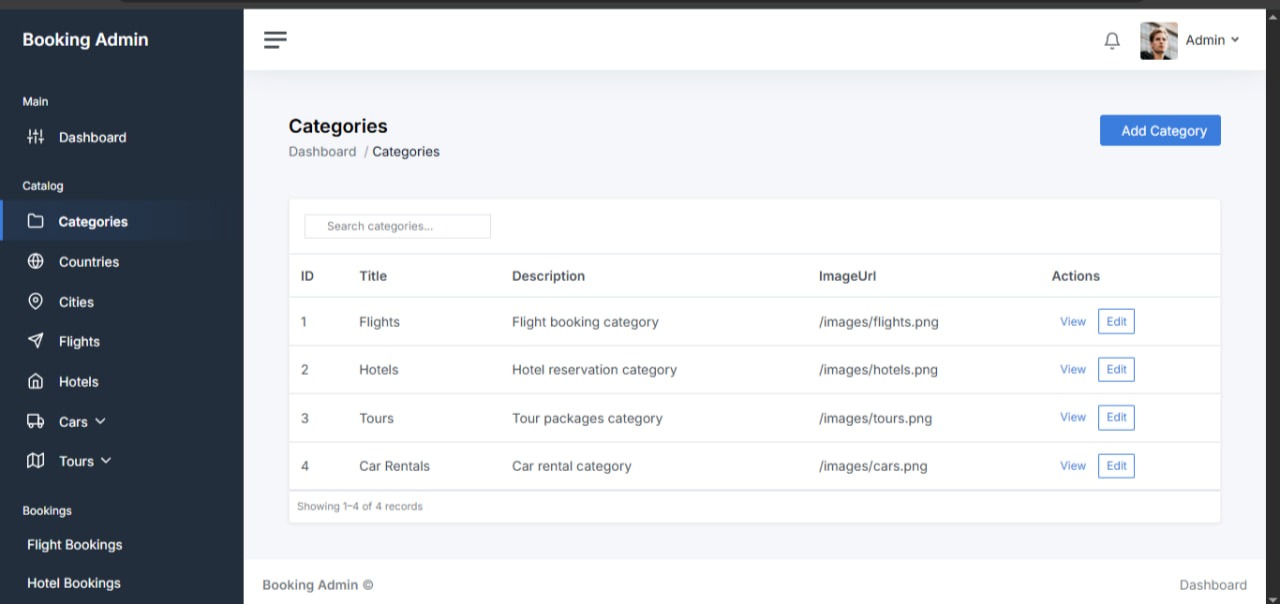Click the search categories input field
Screen dimensions: 1280x604
pos(397,226)
